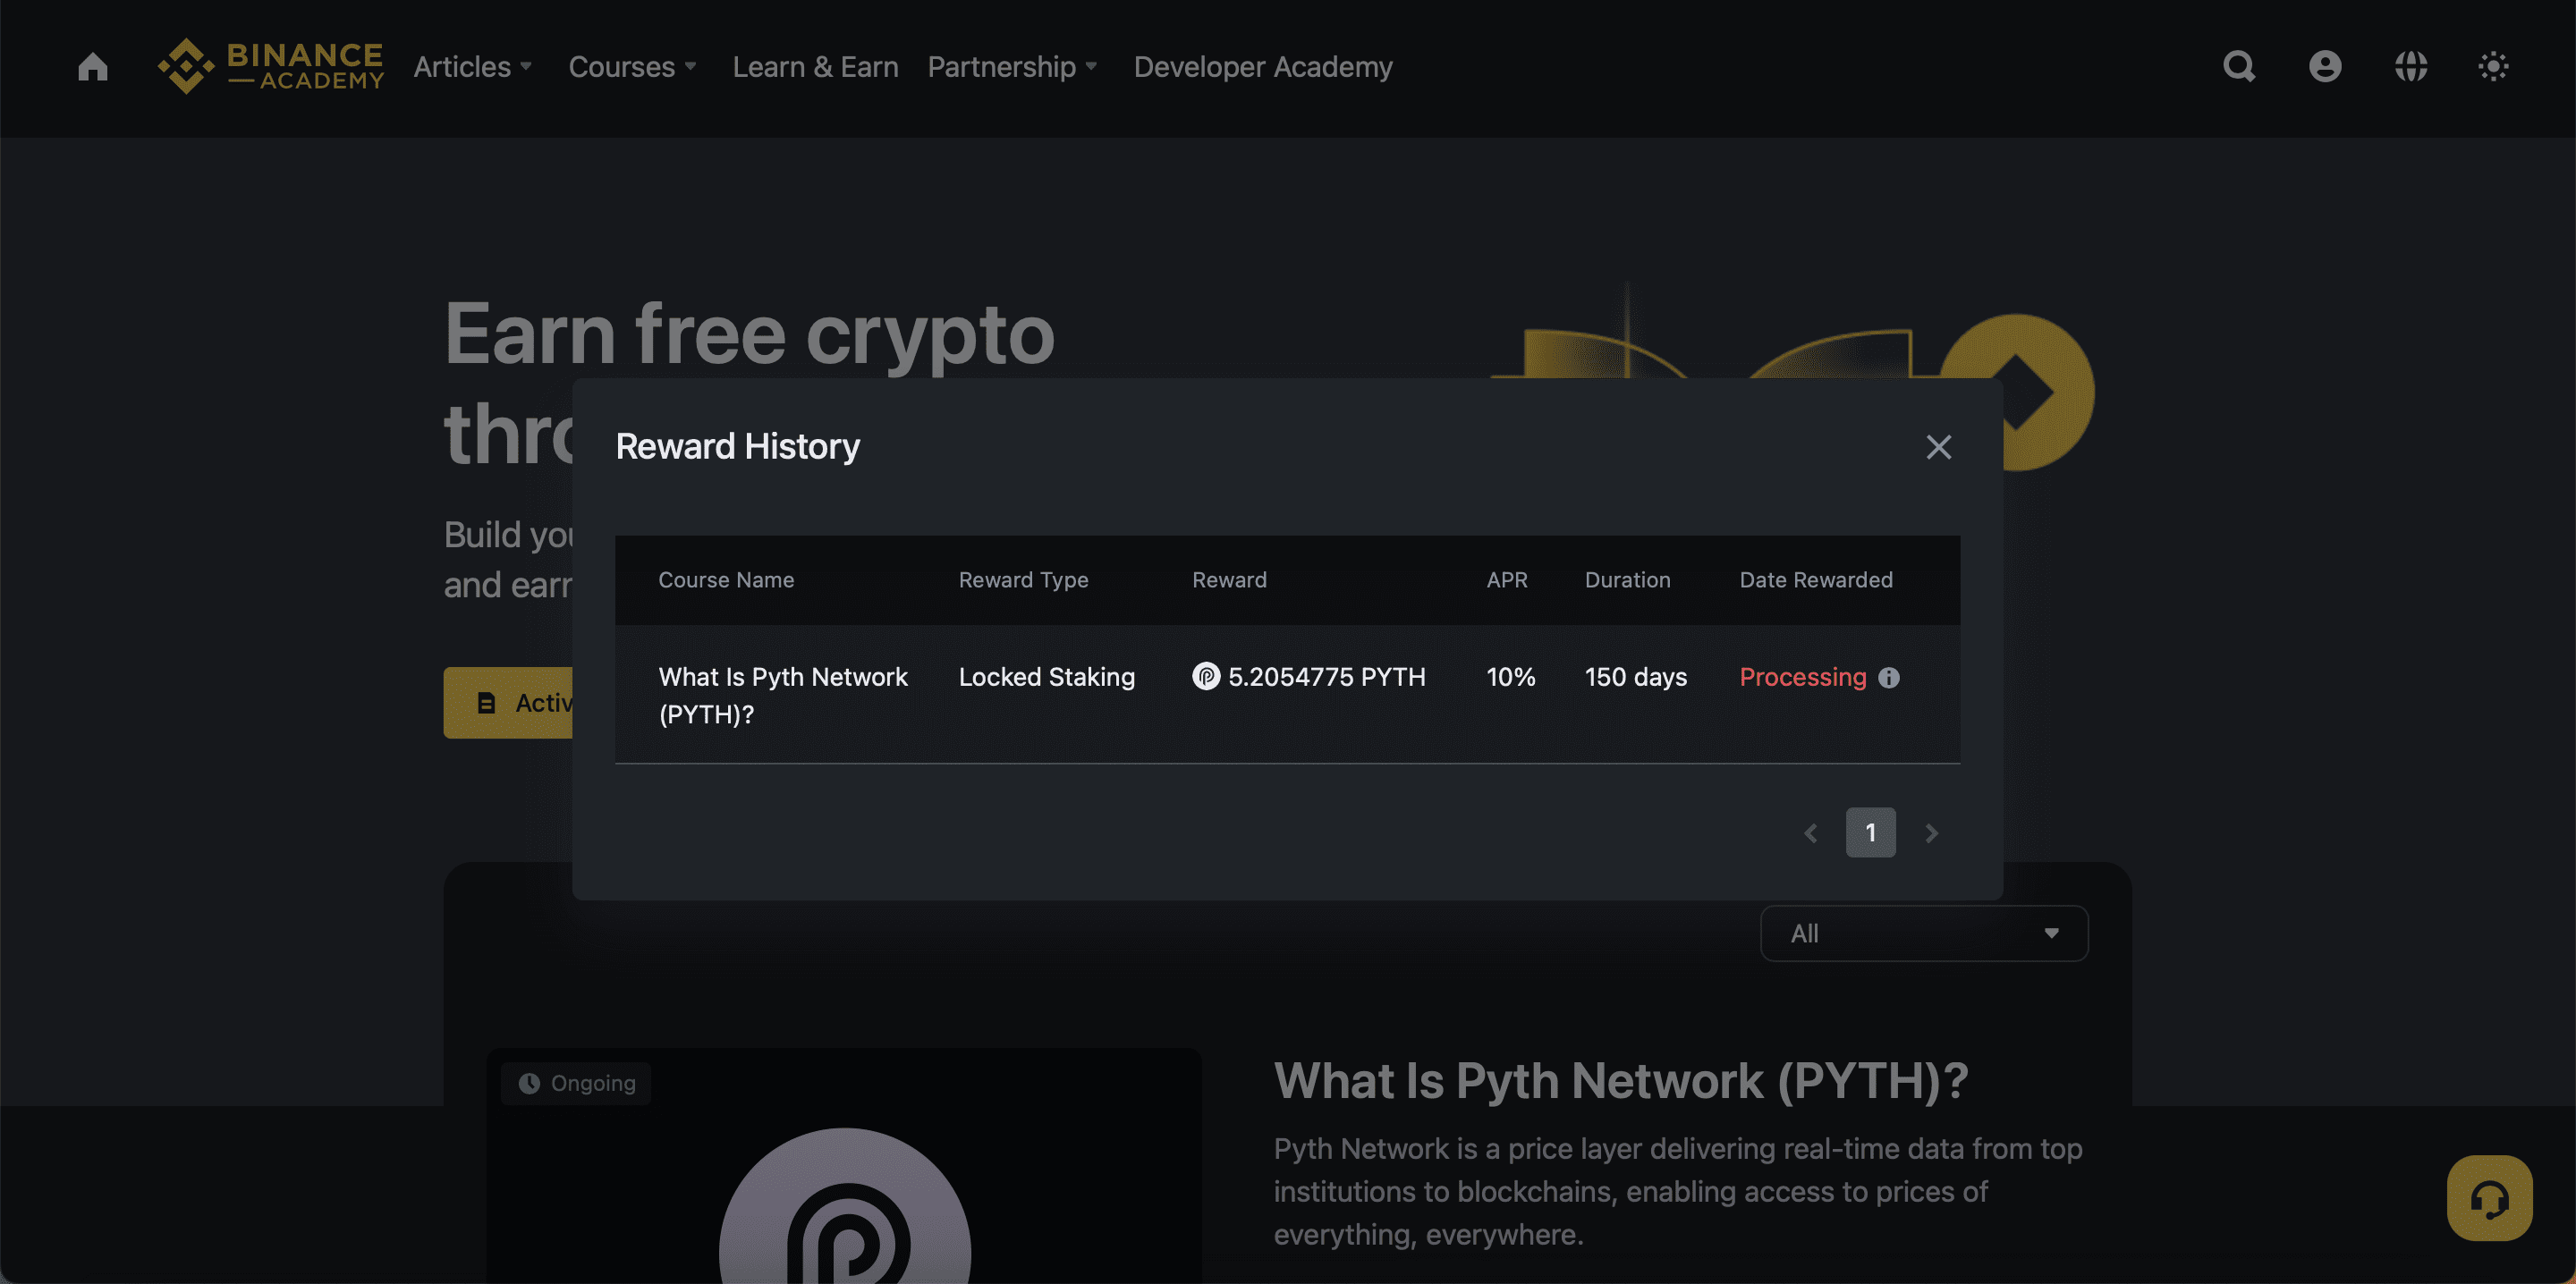2576x1284 pixels.
Task: Open the search magnifier icon
Action: pyautogui.click(x=2239, y=67)
